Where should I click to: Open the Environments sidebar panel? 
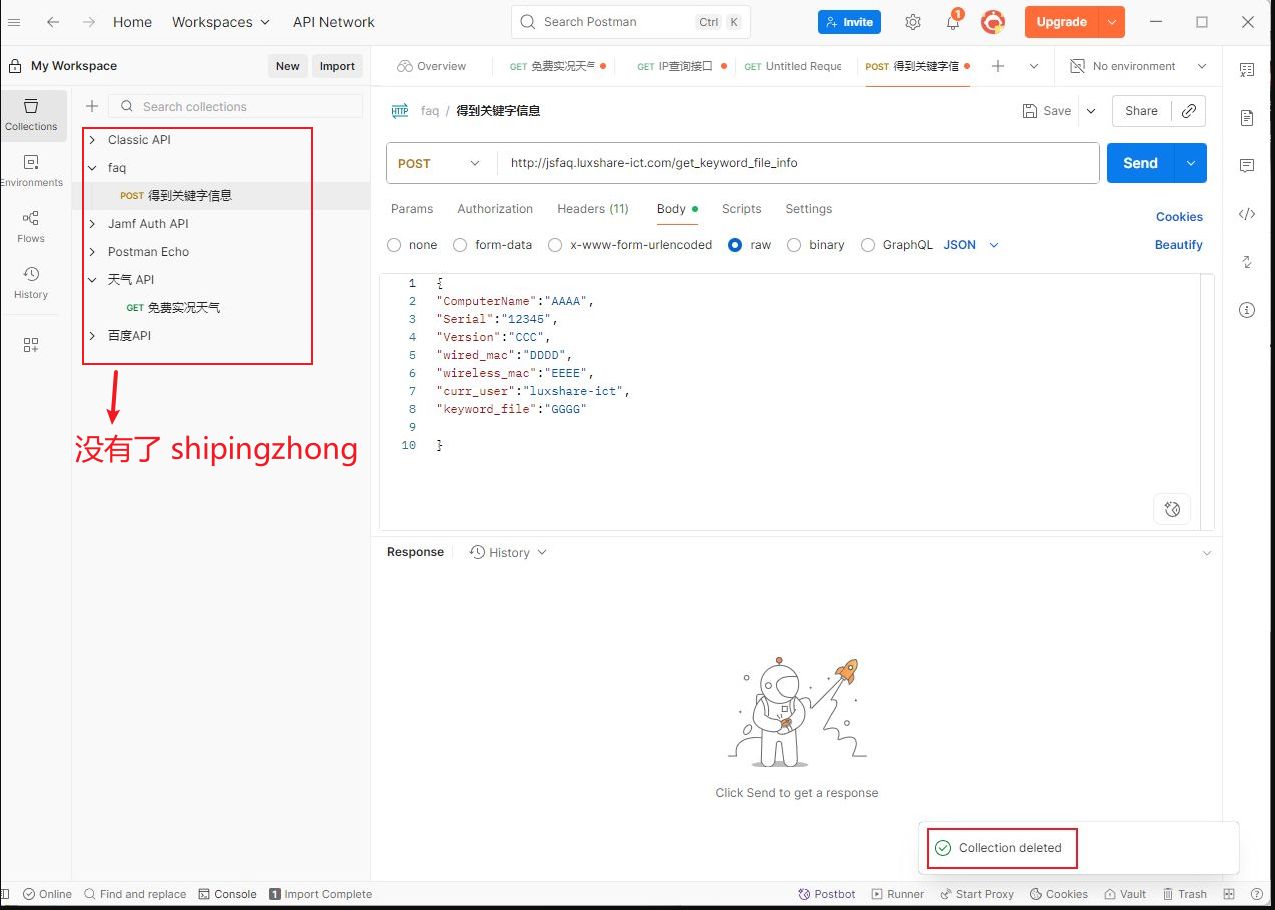(31, 170)
